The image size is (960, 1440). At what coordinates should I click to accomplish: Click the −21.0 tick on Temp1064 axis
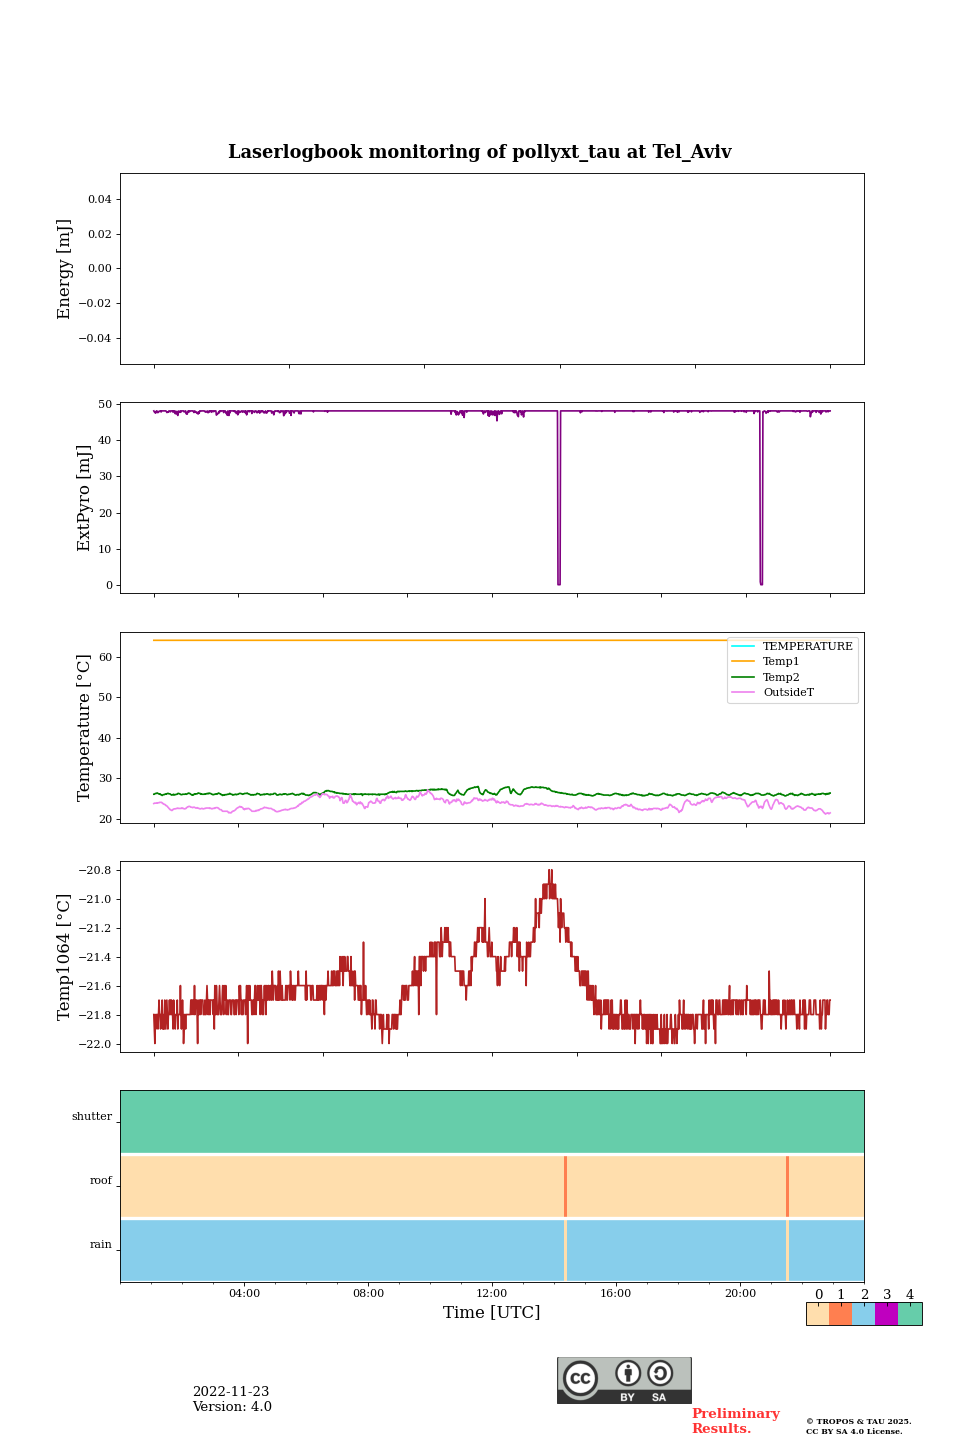[x=96, y=899]
